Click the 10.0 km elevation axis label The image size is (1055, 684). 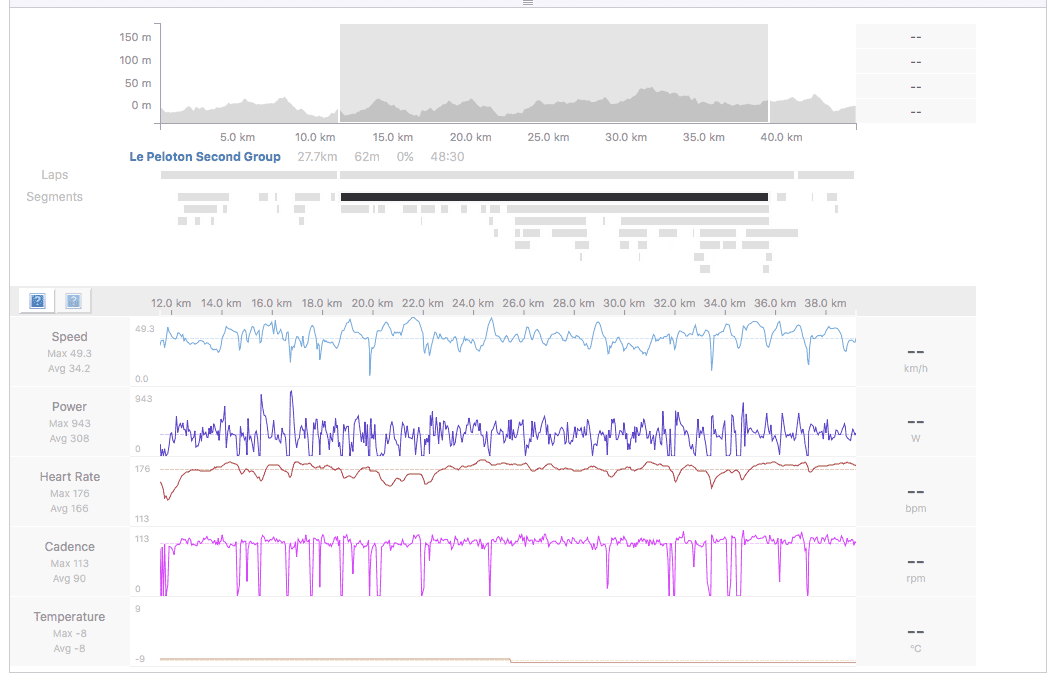315,137
